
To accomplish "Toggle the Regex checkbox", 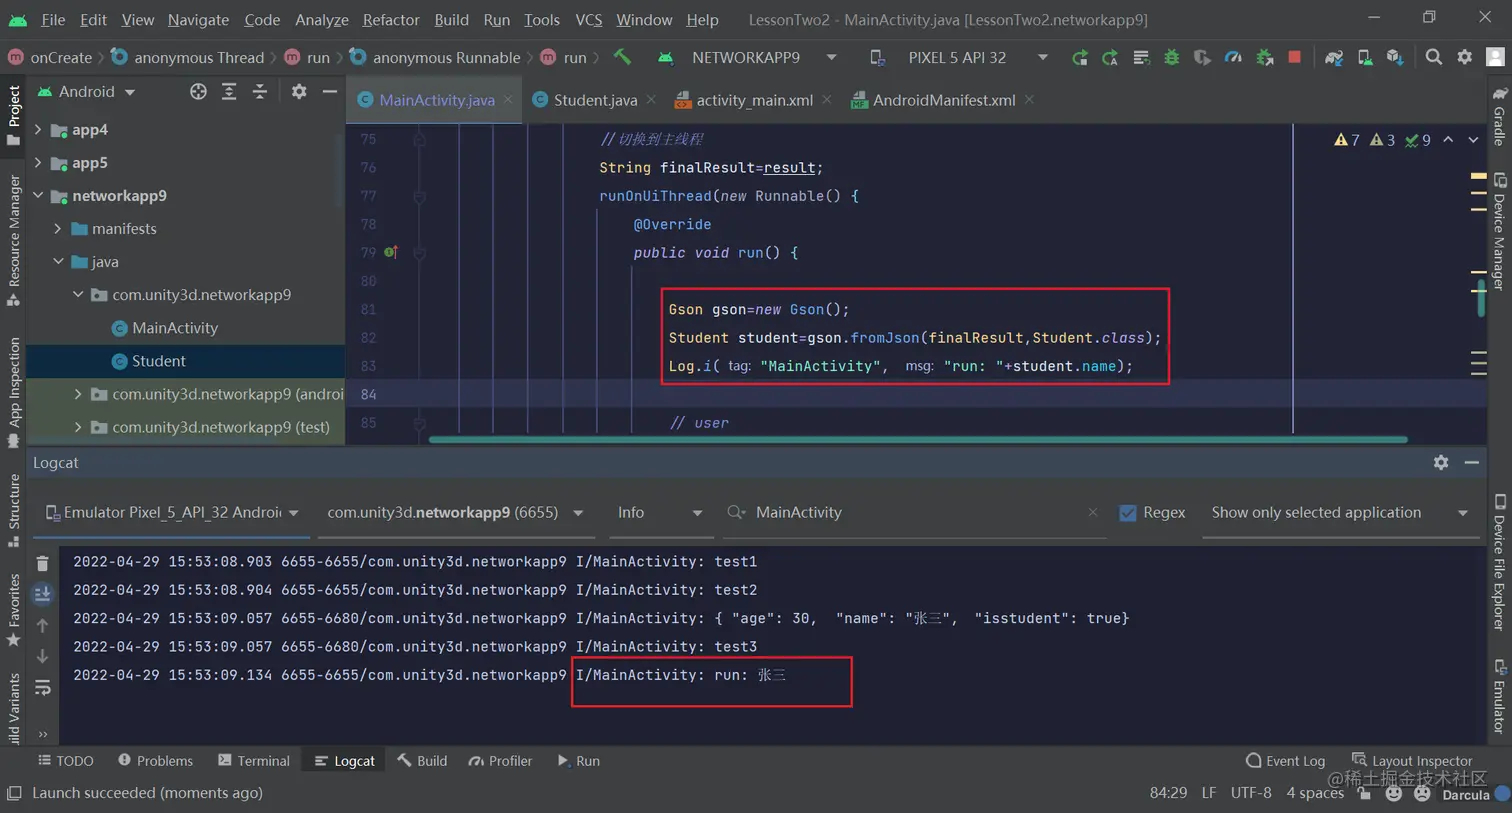I will 1128,513.
